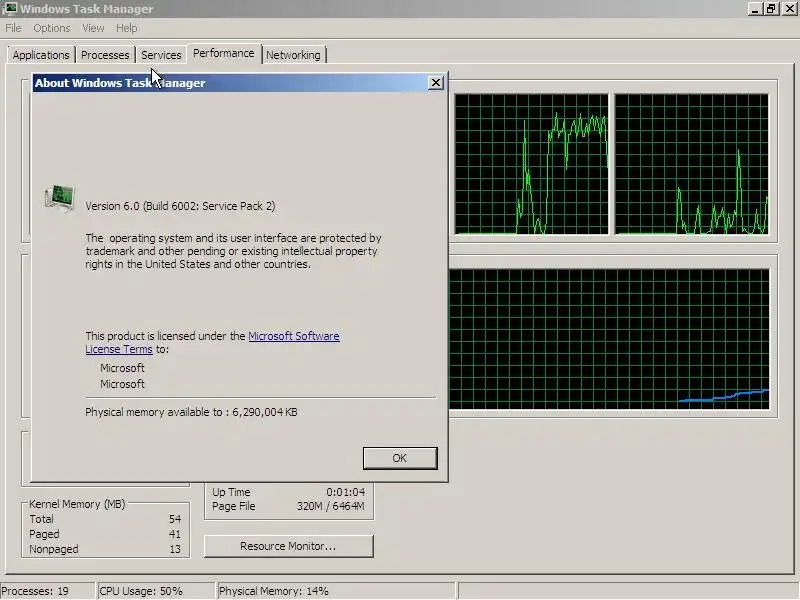The height and width of the screenshot is (600, 800).
Task: Switch to the Processes tab
Action: click(105, 55)
